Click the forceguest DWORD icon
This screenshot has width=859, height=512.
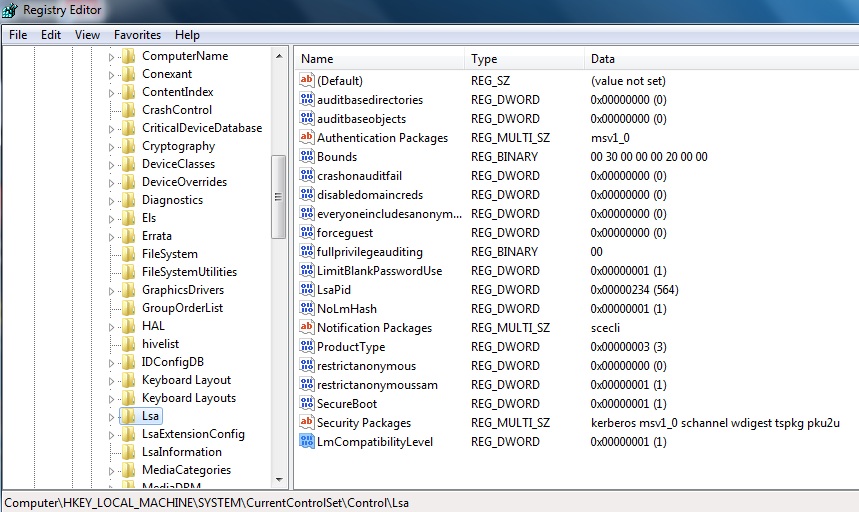(x=307, y=232)
